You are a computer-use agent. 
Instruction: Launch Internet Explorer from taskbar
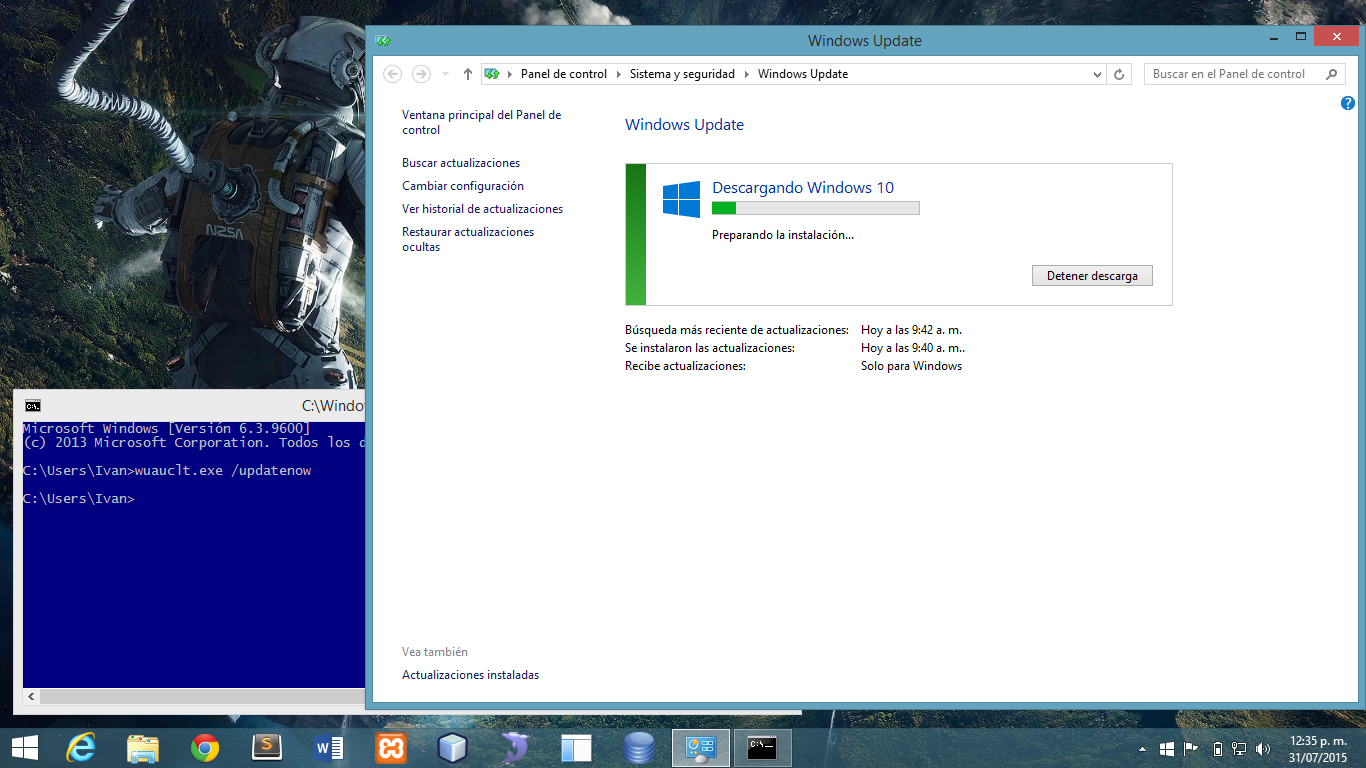point(81,748)
